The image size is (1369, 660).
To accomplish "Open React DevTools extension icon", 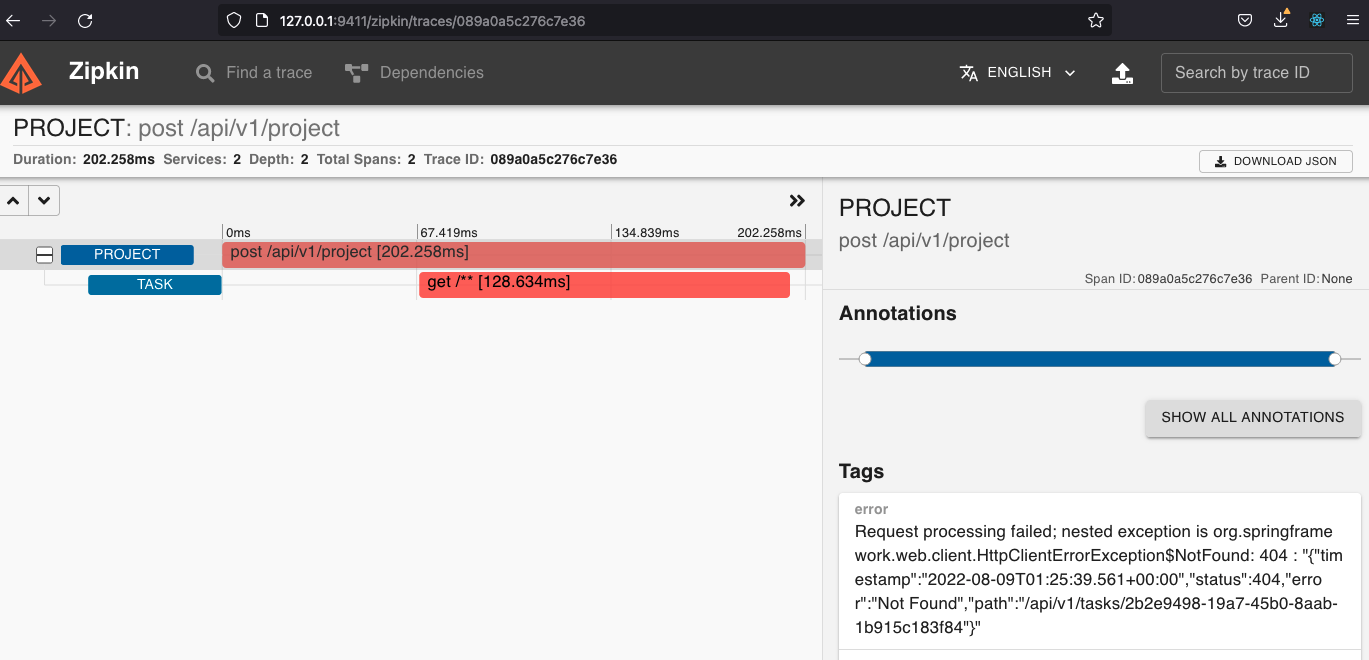I will coord(1317,20).
